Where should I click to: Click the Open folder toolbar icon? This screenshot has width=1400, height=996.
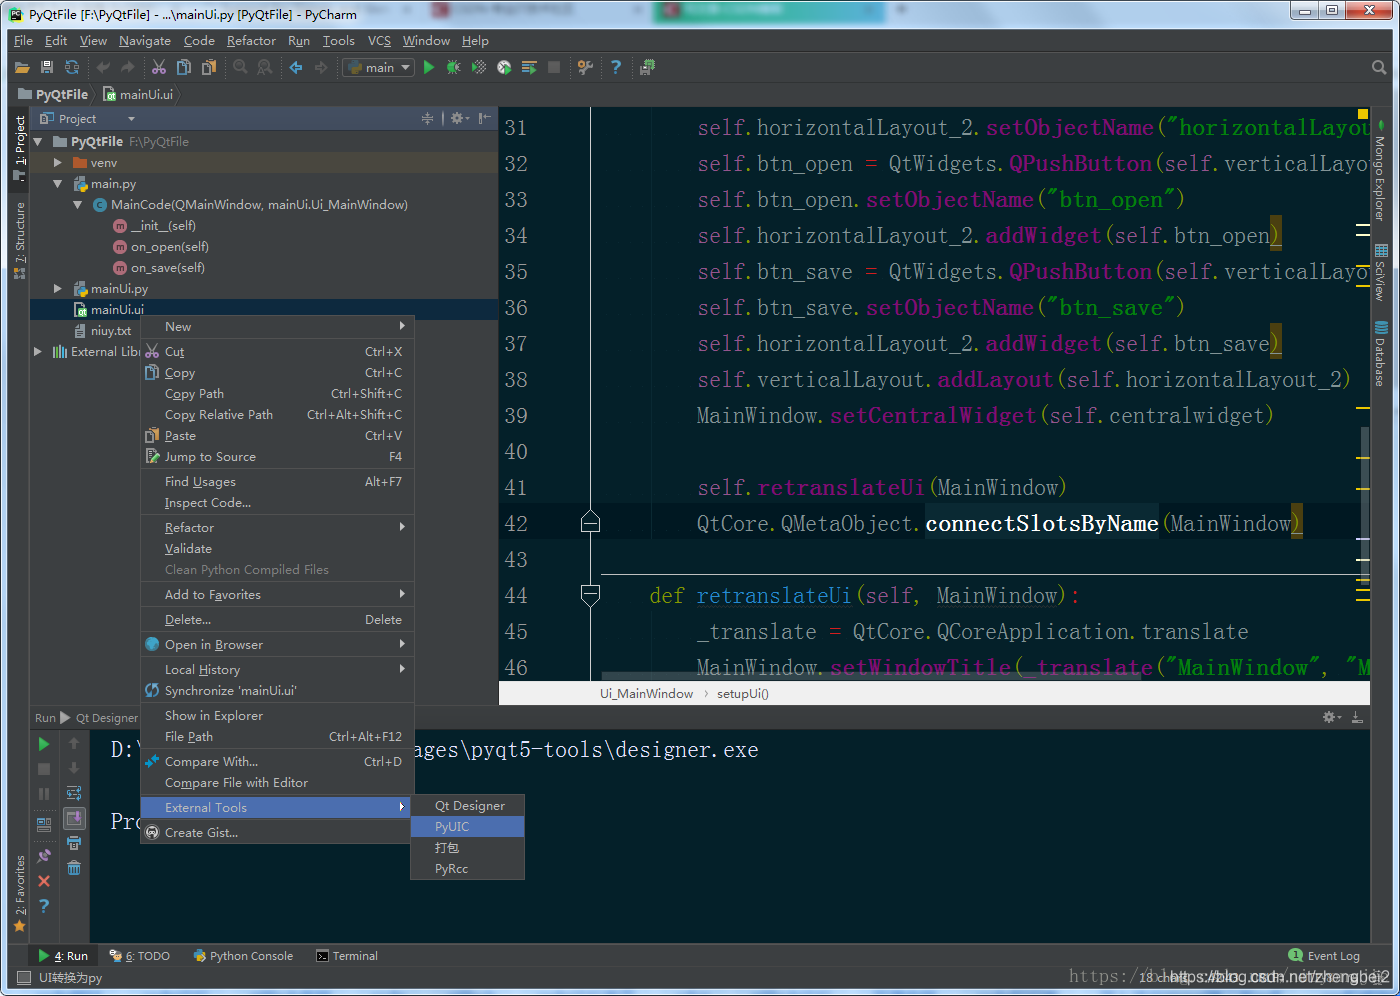coord(22,67)
